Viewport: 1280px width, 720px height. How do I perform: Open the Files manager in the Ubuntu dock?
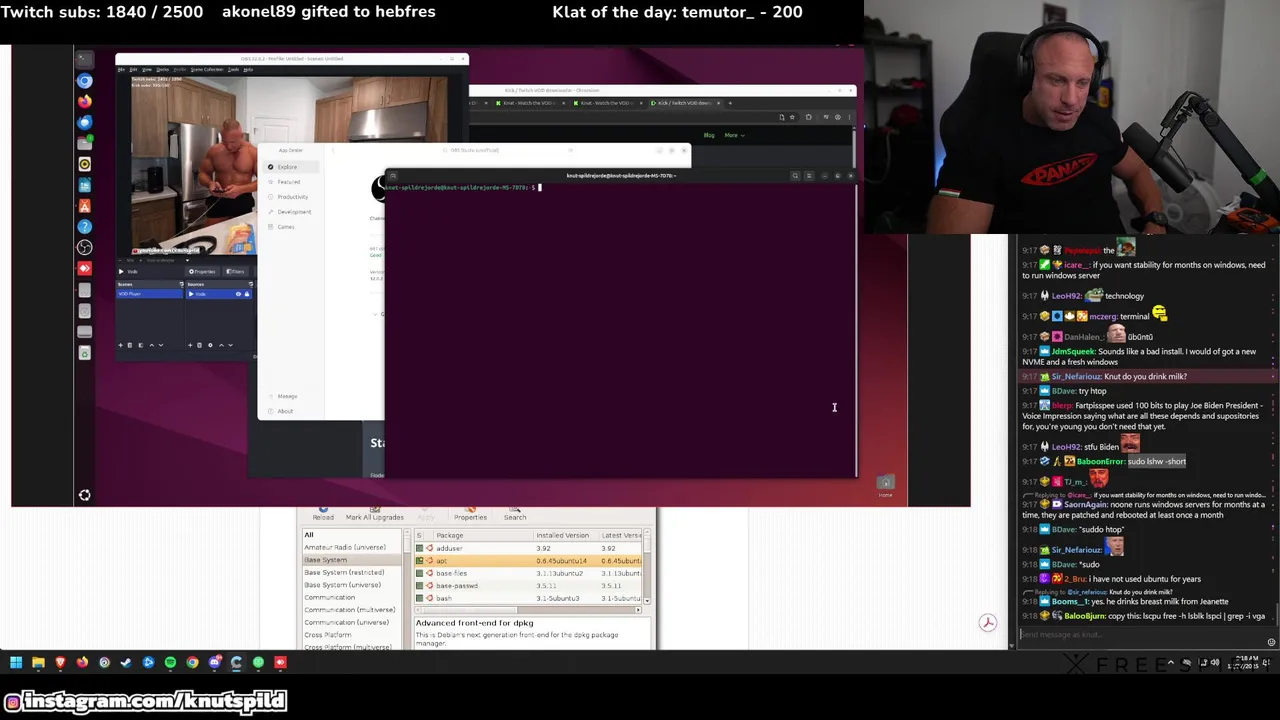85,143
